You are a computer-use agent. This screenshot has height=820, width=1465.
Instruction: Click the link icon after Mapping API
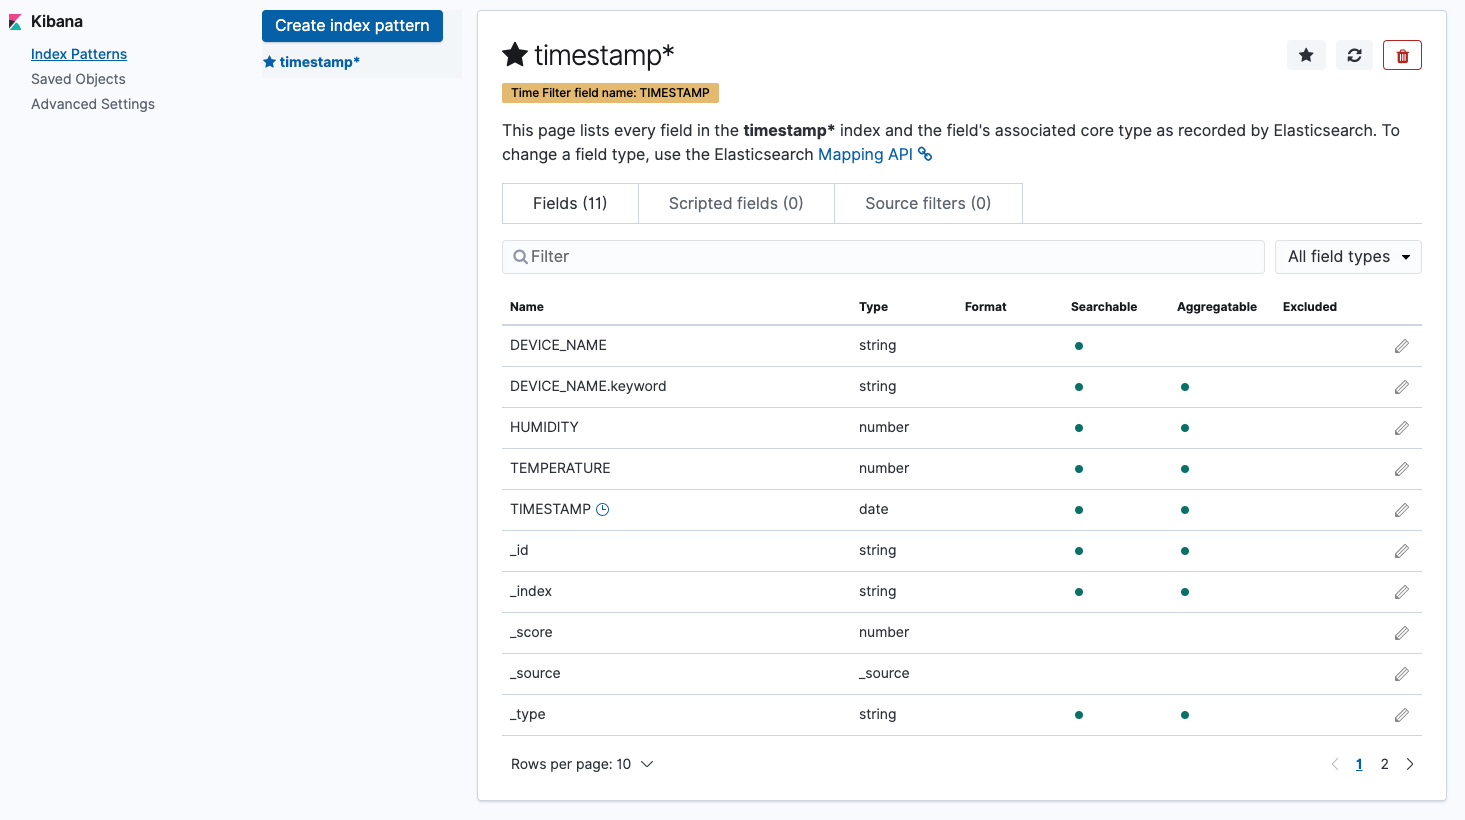tap(925, 154)
